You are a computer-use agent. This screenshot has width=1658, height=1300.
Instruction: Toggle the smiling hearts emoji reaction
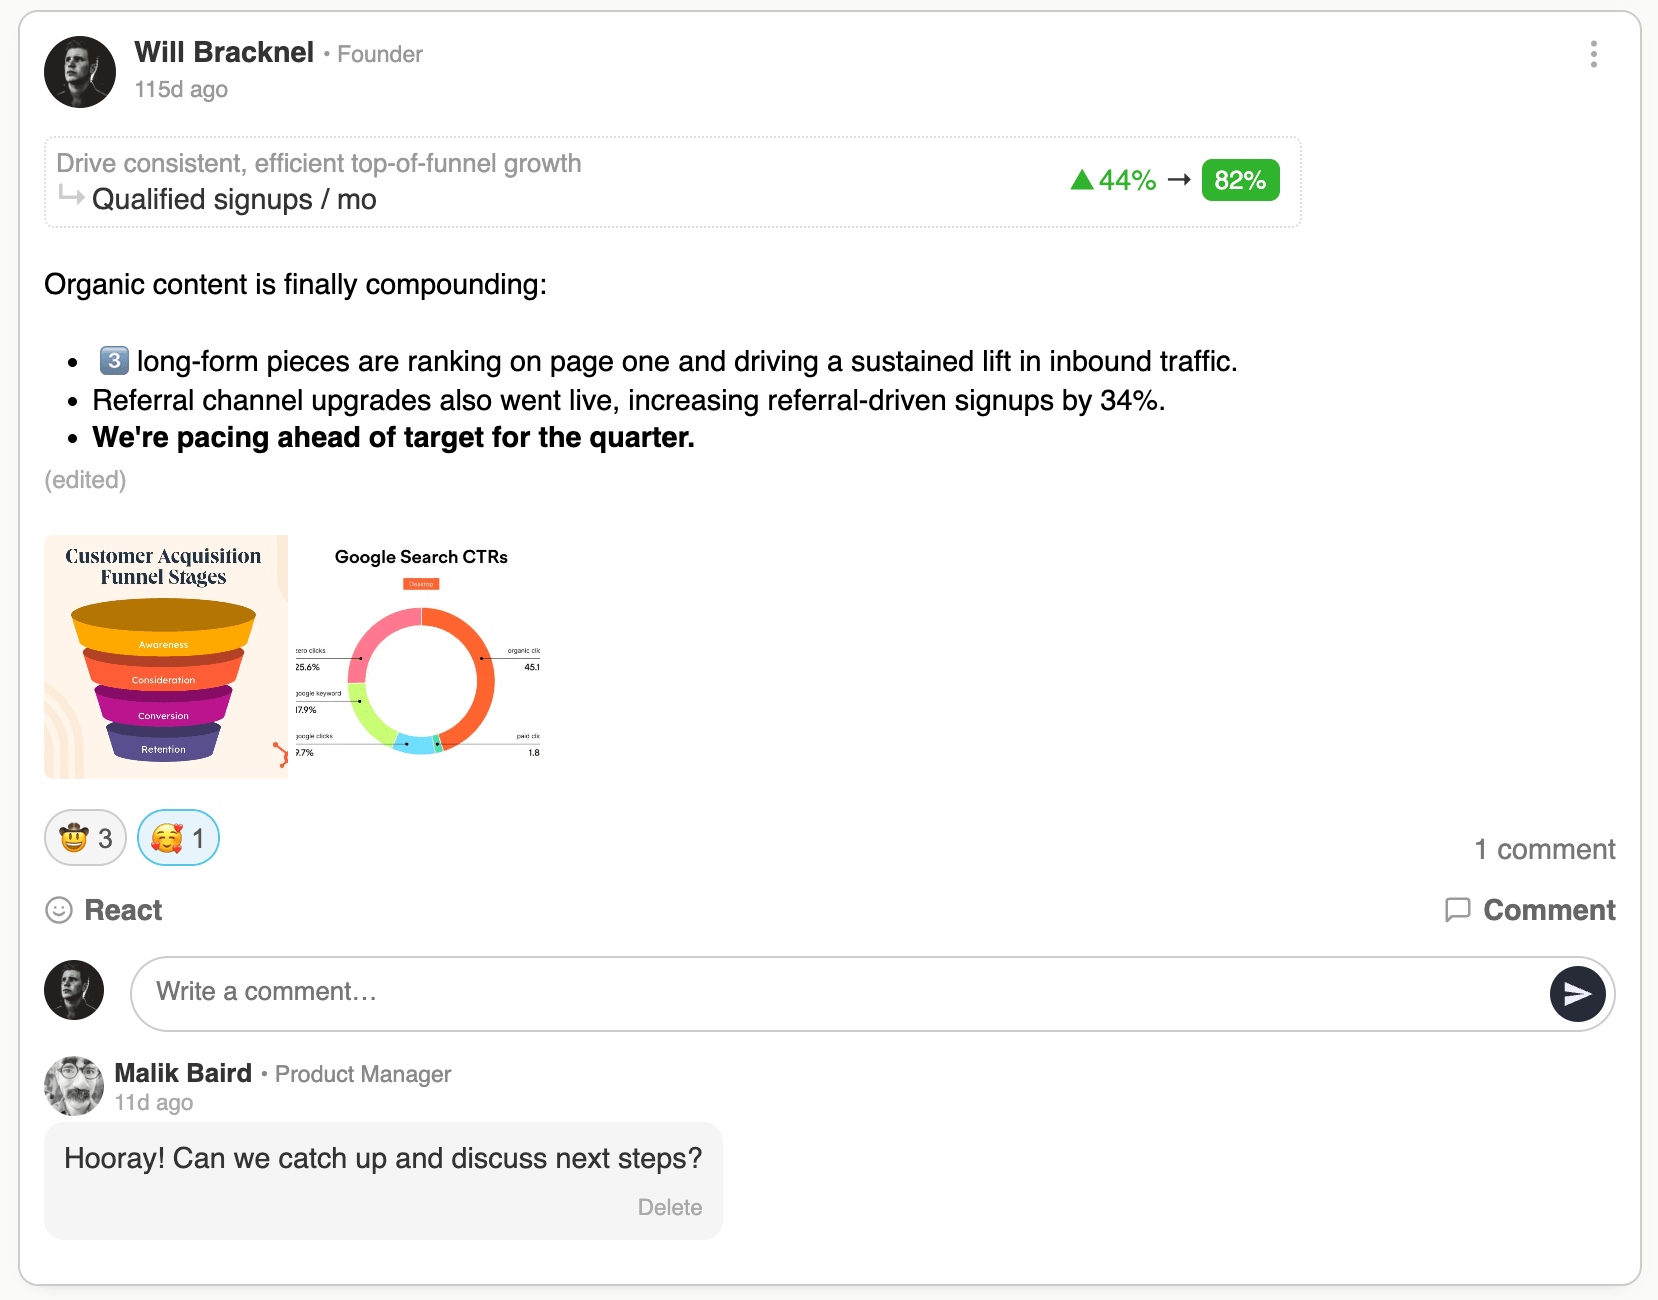tap(178, 838)
